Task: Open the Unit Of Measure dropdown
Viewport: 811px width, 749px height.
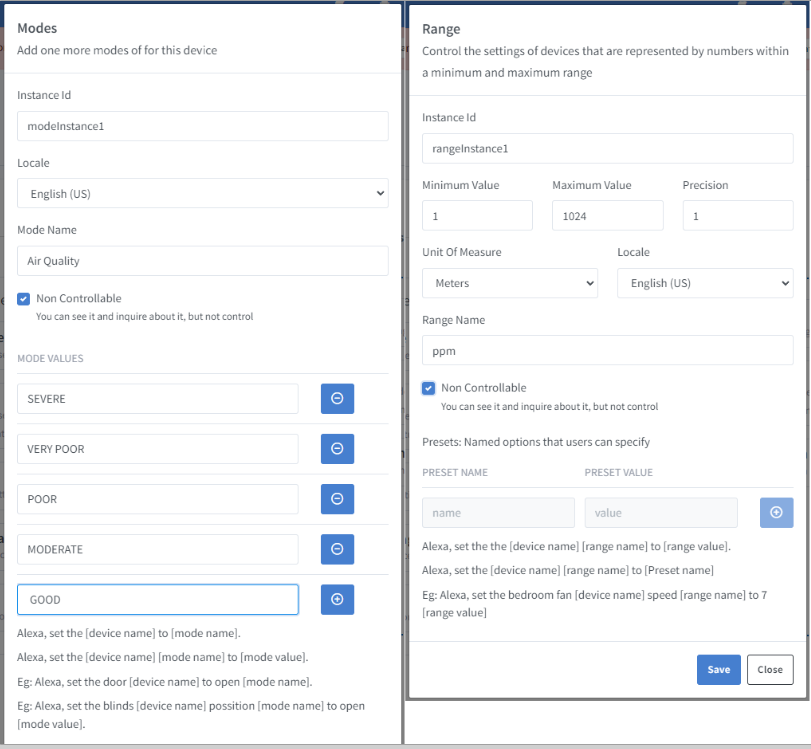Action: click(509, 283)
